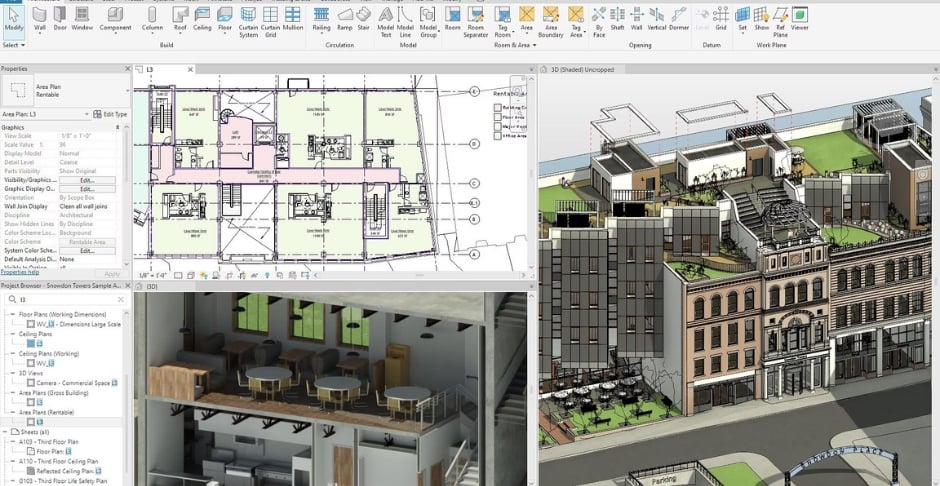Open Camera - Commercial Space L3 view
Viewport: 940px width, 486px height.
(77, 383)
